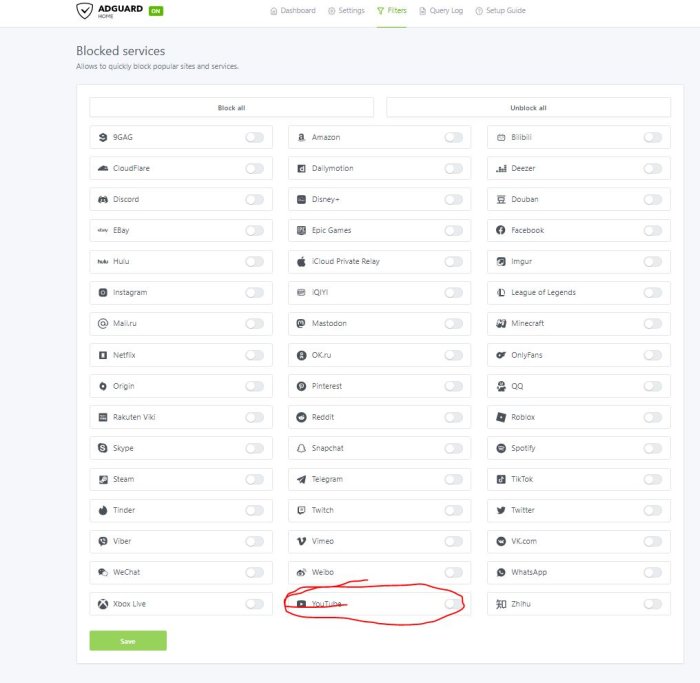Switch on blocking for Steam
Viewport: 700px width, 683px height.
pyautogui.click(x=254, y=479)
